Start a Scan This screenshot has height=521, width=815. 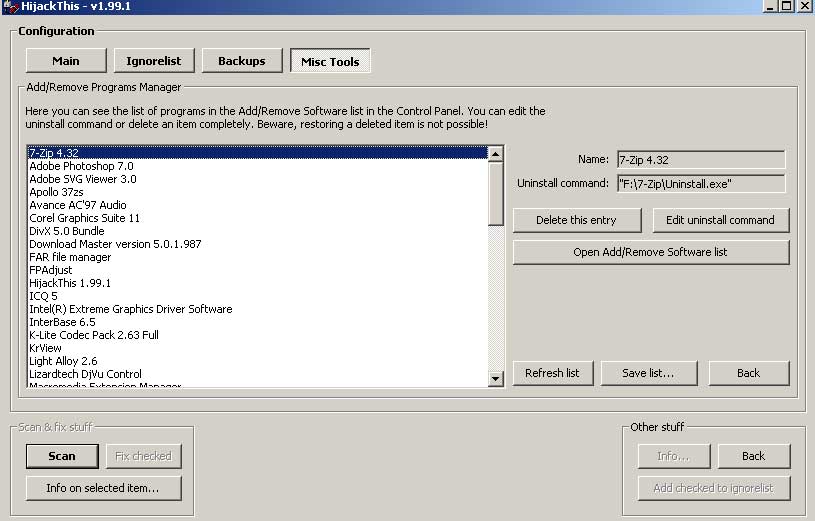pyautogui.click(x=62, y=456)
